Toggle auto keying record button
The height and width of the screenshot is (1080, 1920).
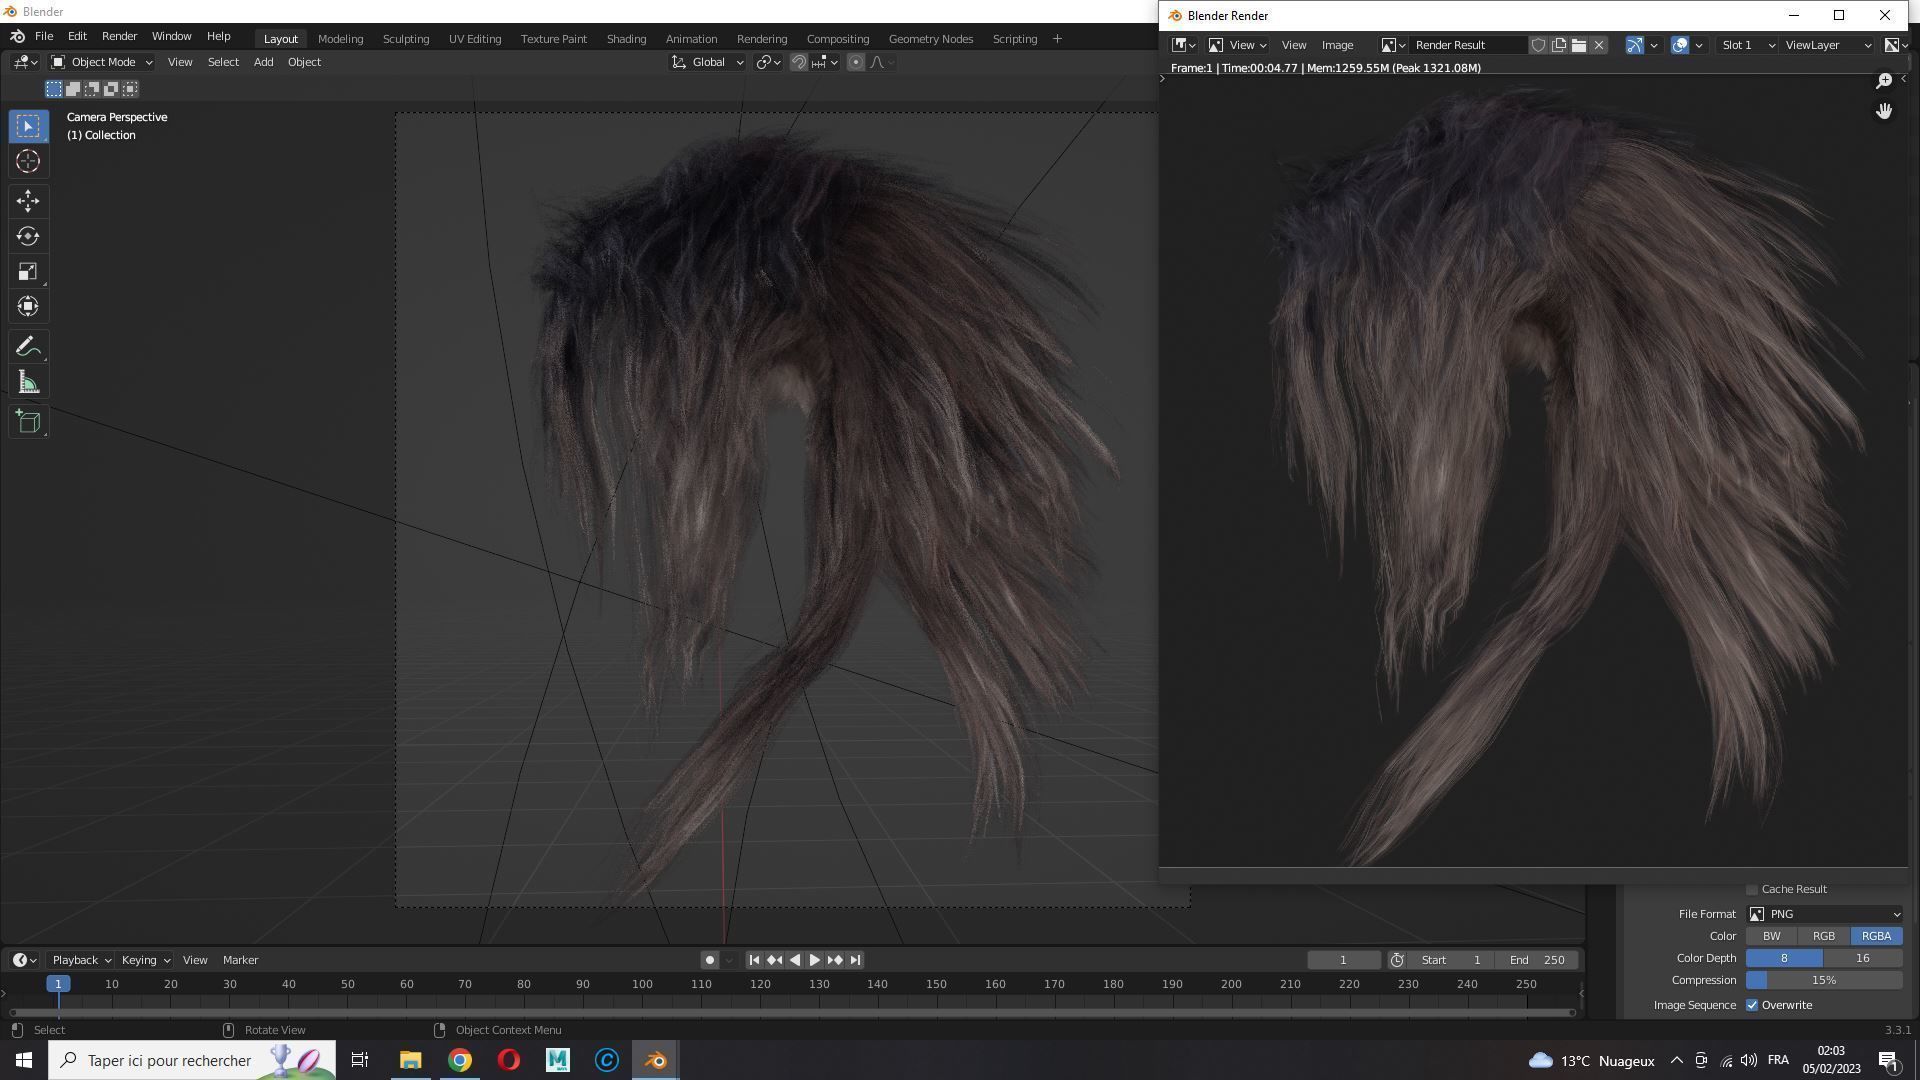(709, 960)
